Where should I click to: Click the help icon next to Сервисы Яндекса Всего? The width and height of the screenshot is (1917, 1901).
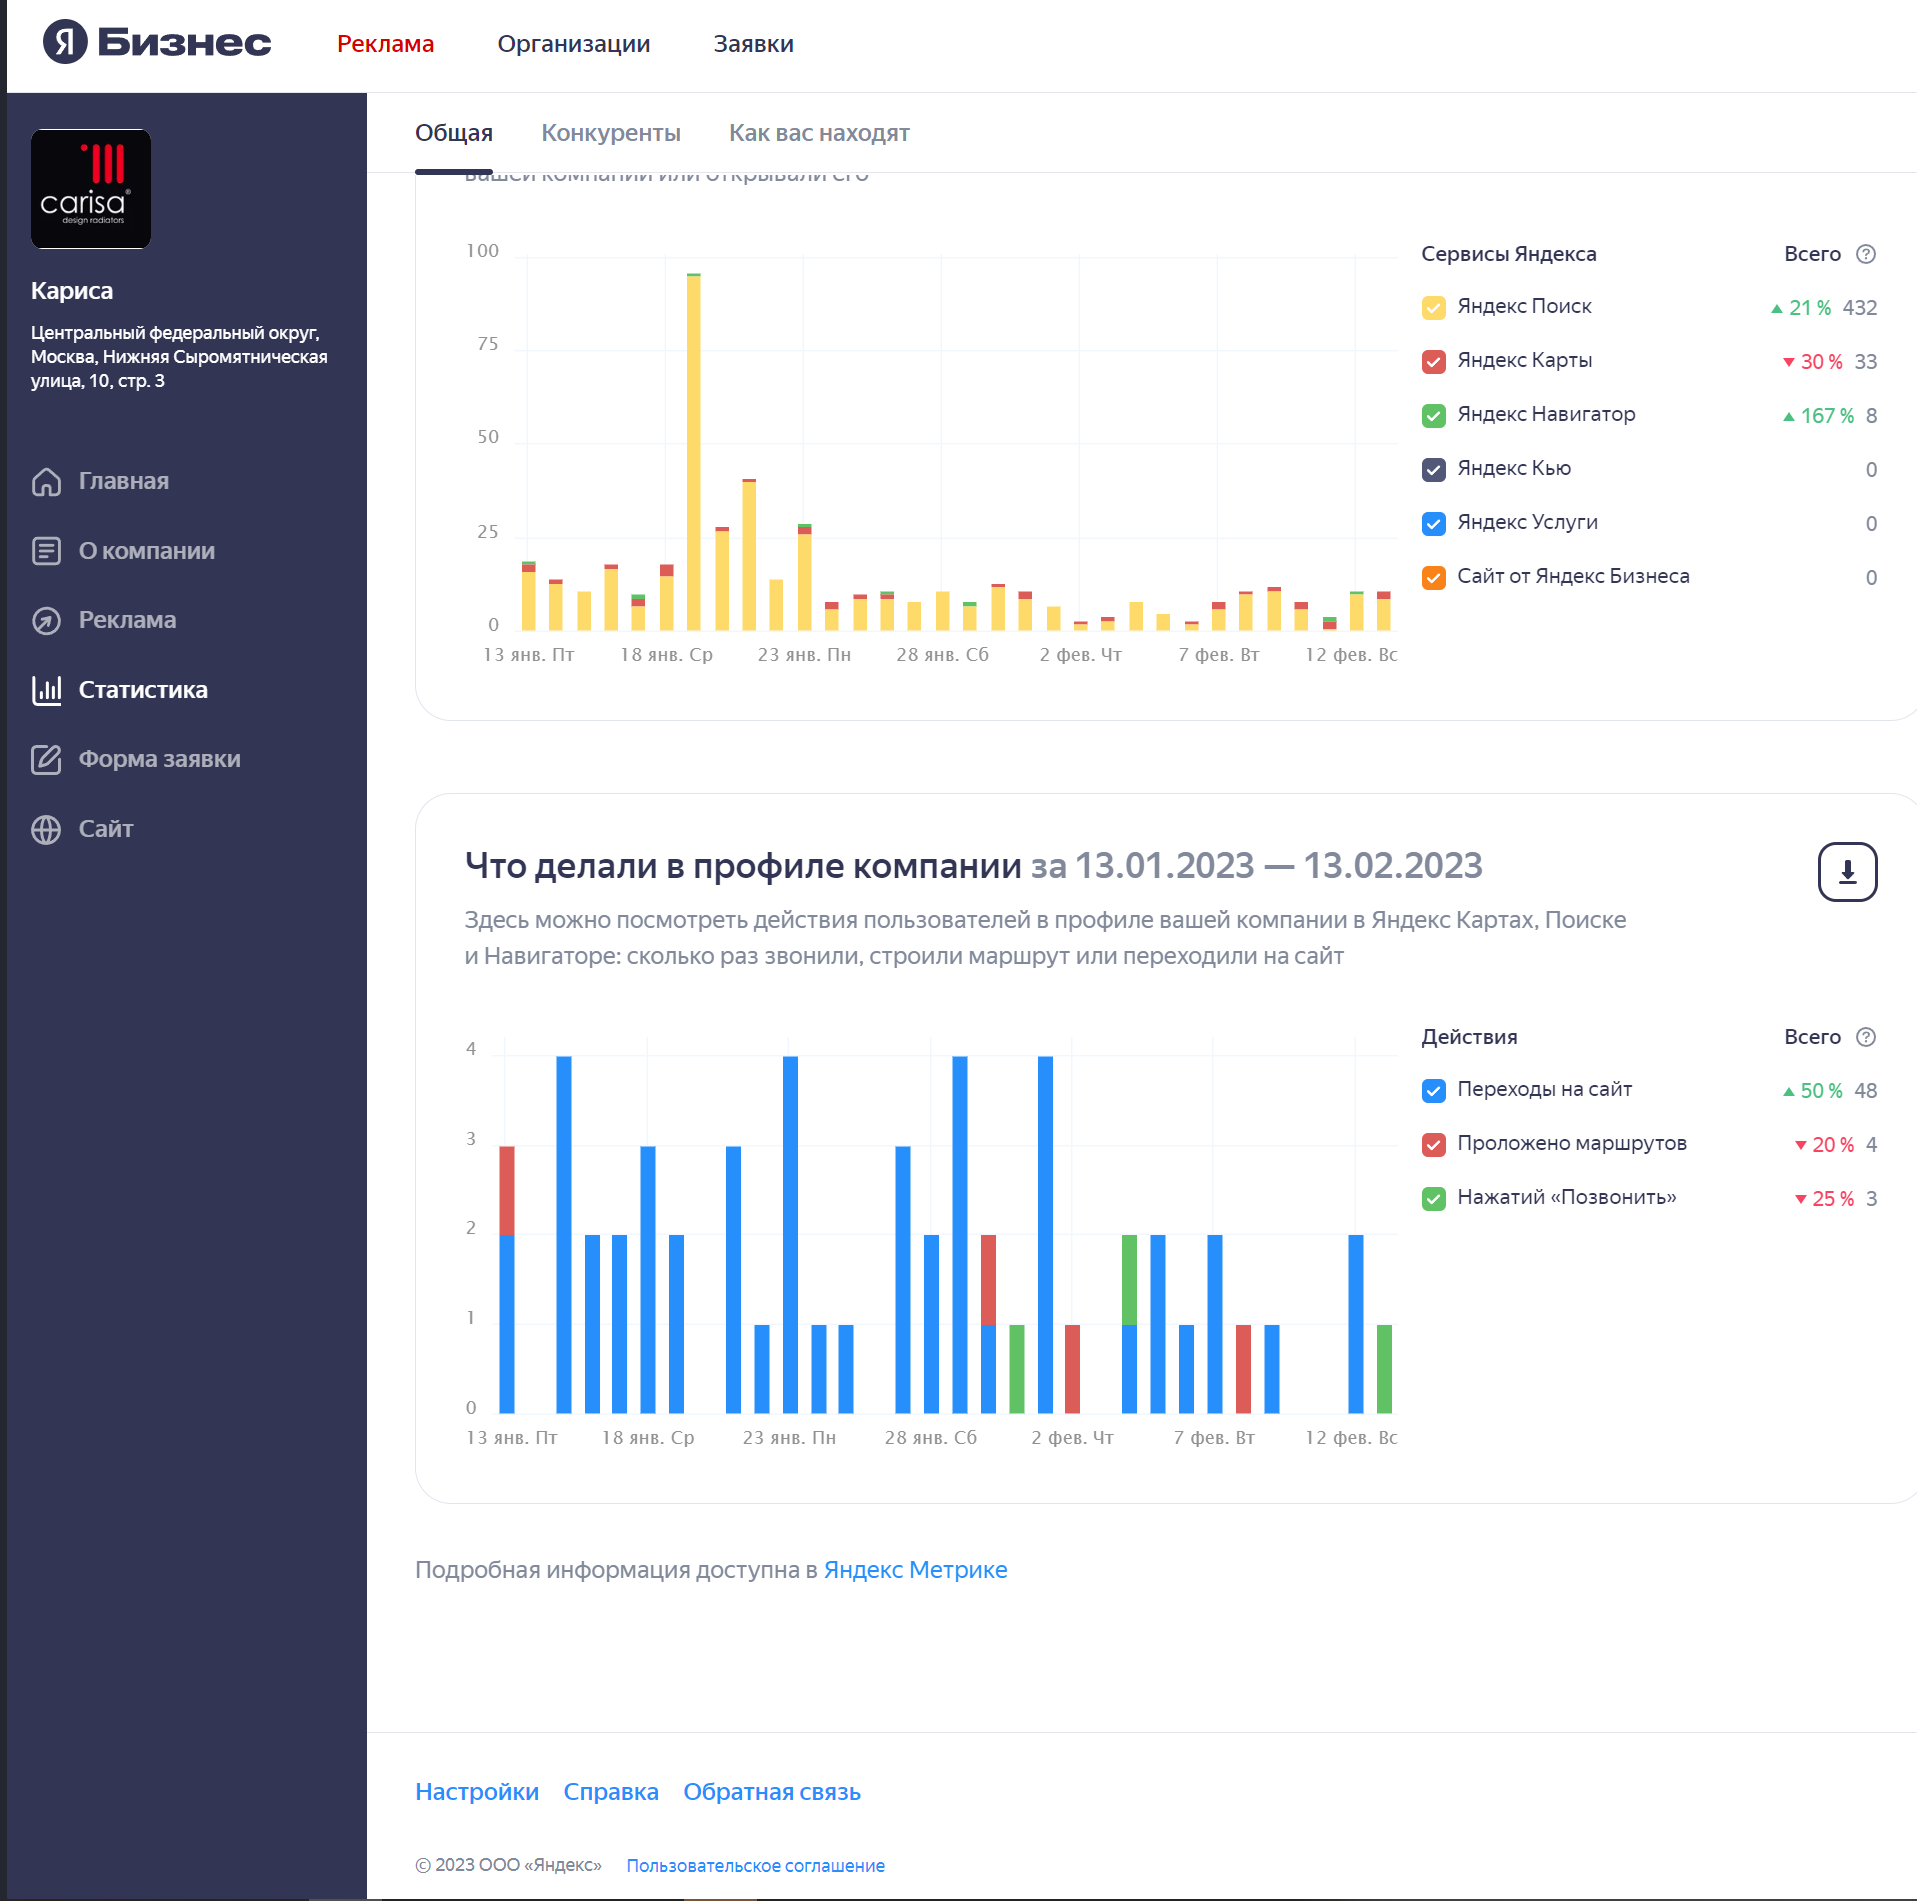(x=1865, y=254)
